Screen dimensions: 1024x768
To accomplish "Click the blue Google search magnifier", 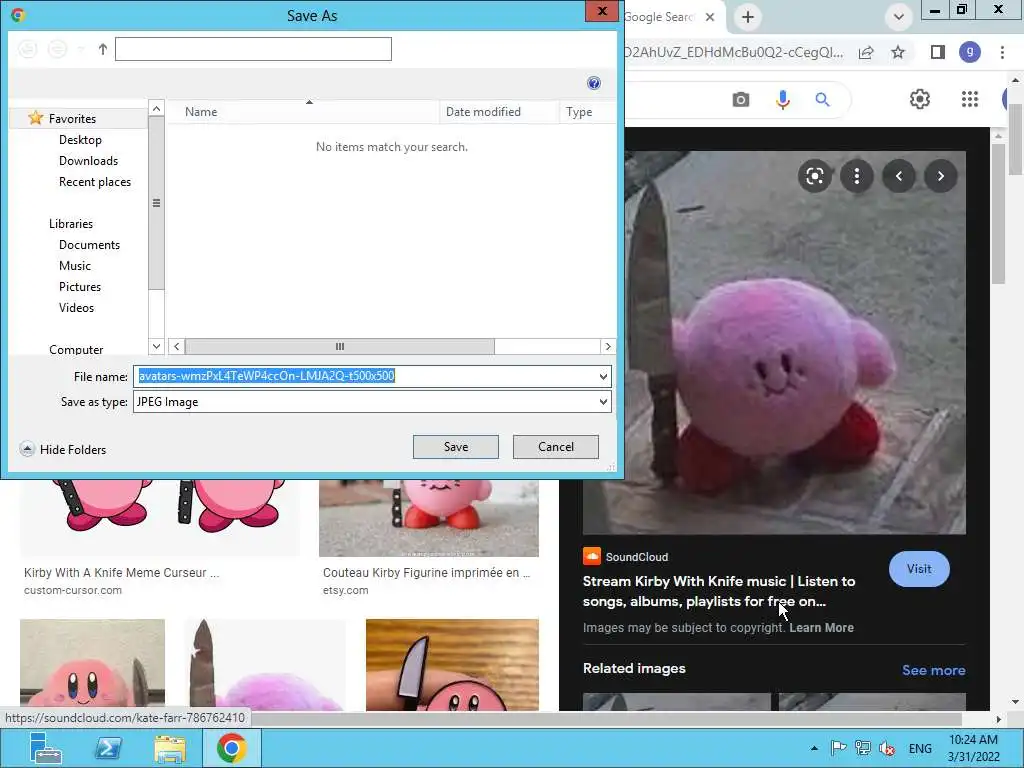I will (x=822, y=100).
